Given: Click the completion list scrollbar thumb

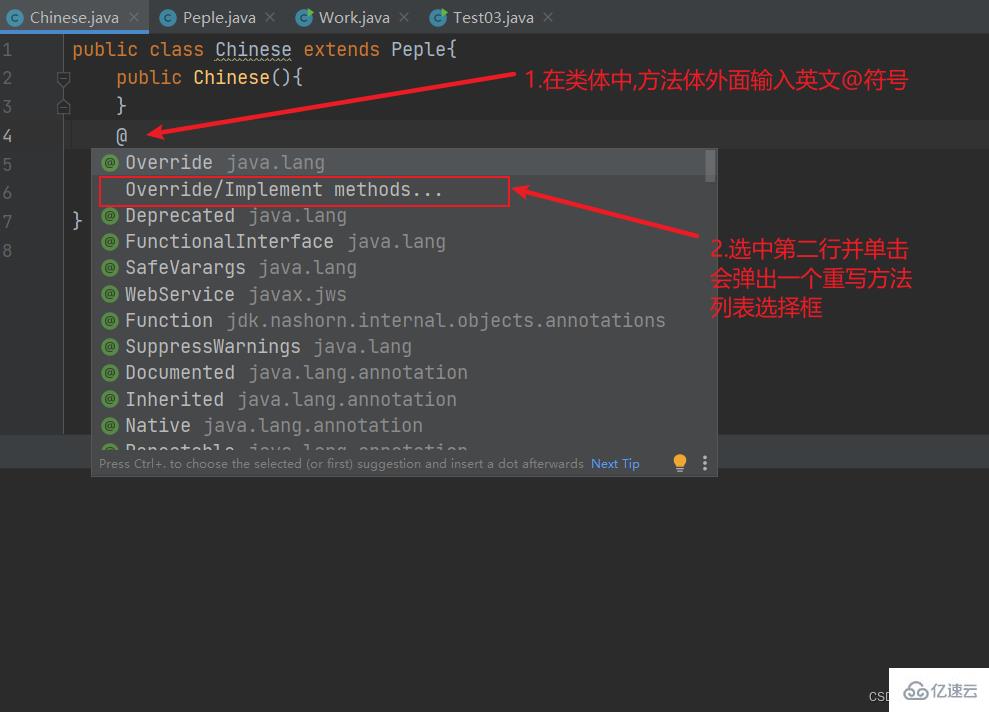Looking at the screenshot, I should tap(710, 166).
